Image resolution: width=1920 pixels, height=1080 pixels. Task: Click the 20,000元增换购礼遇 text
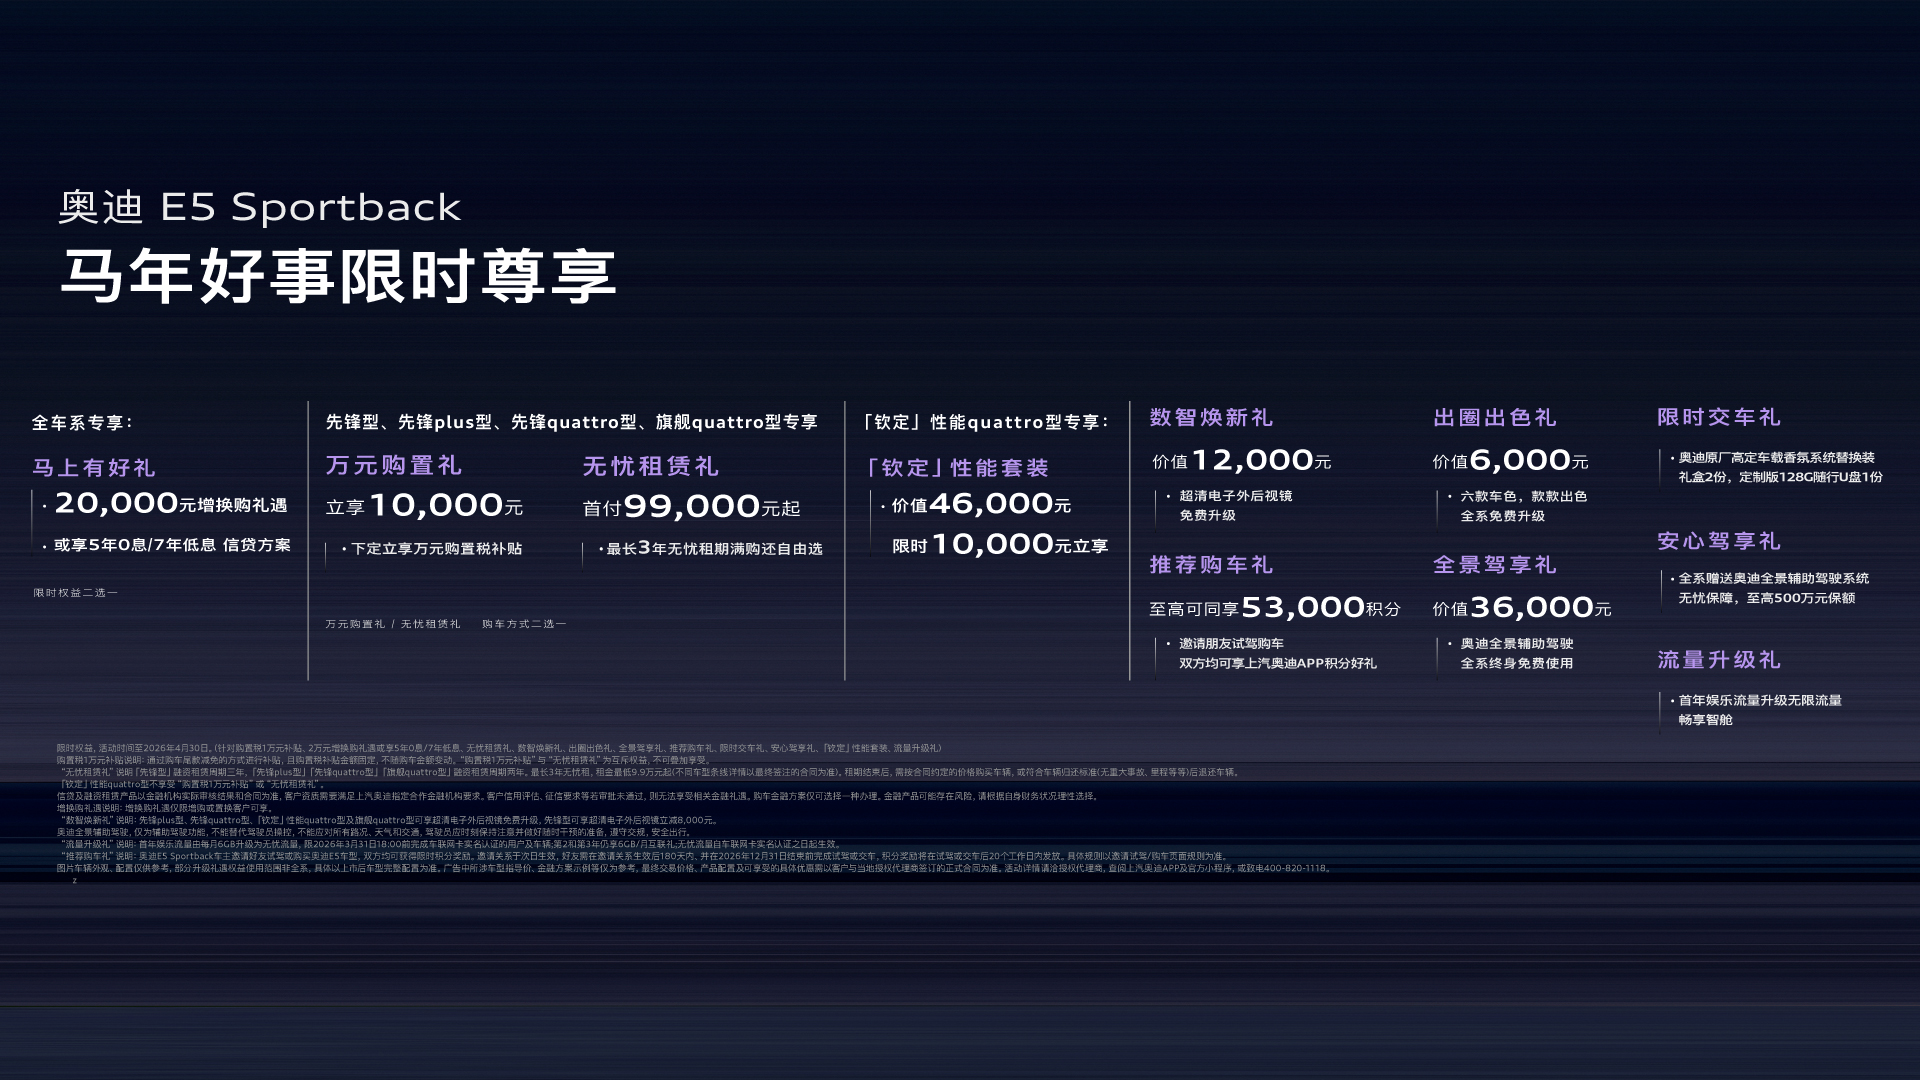(x=170, y=504)
